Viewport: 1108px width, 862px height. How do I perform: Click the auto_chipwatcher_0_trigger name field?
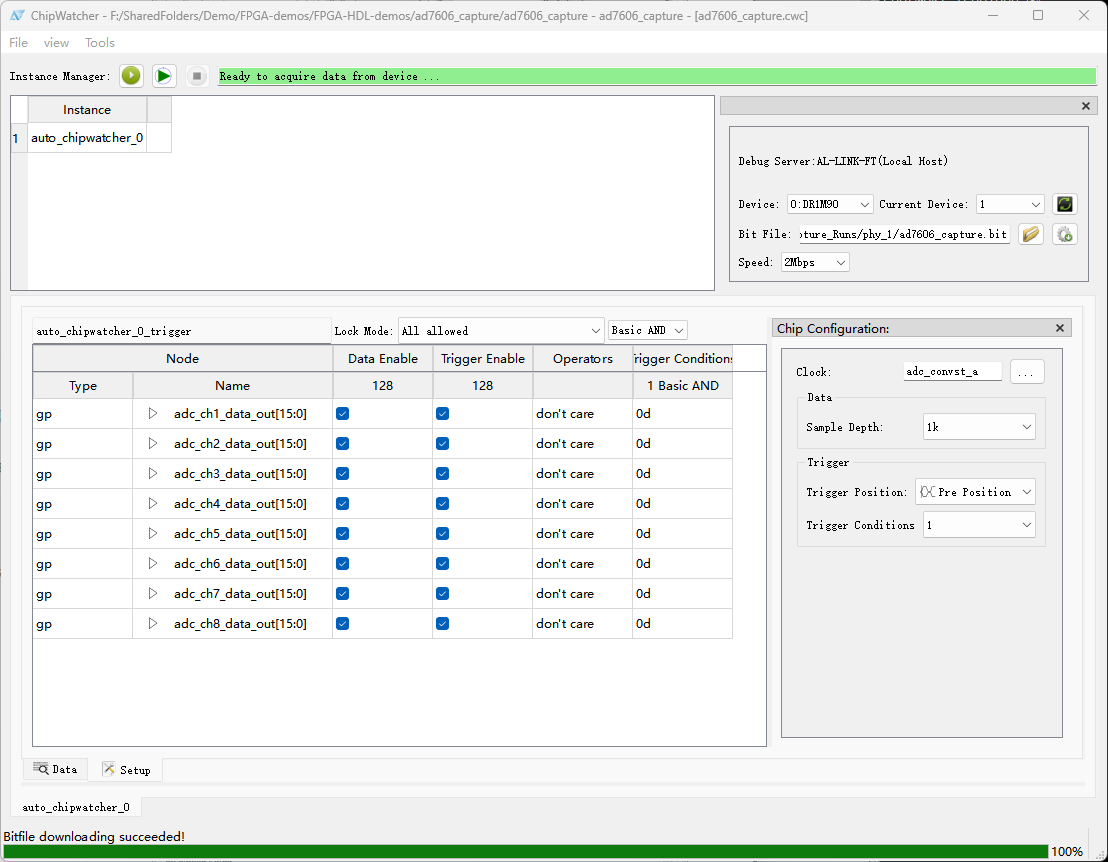pos(182,331)
